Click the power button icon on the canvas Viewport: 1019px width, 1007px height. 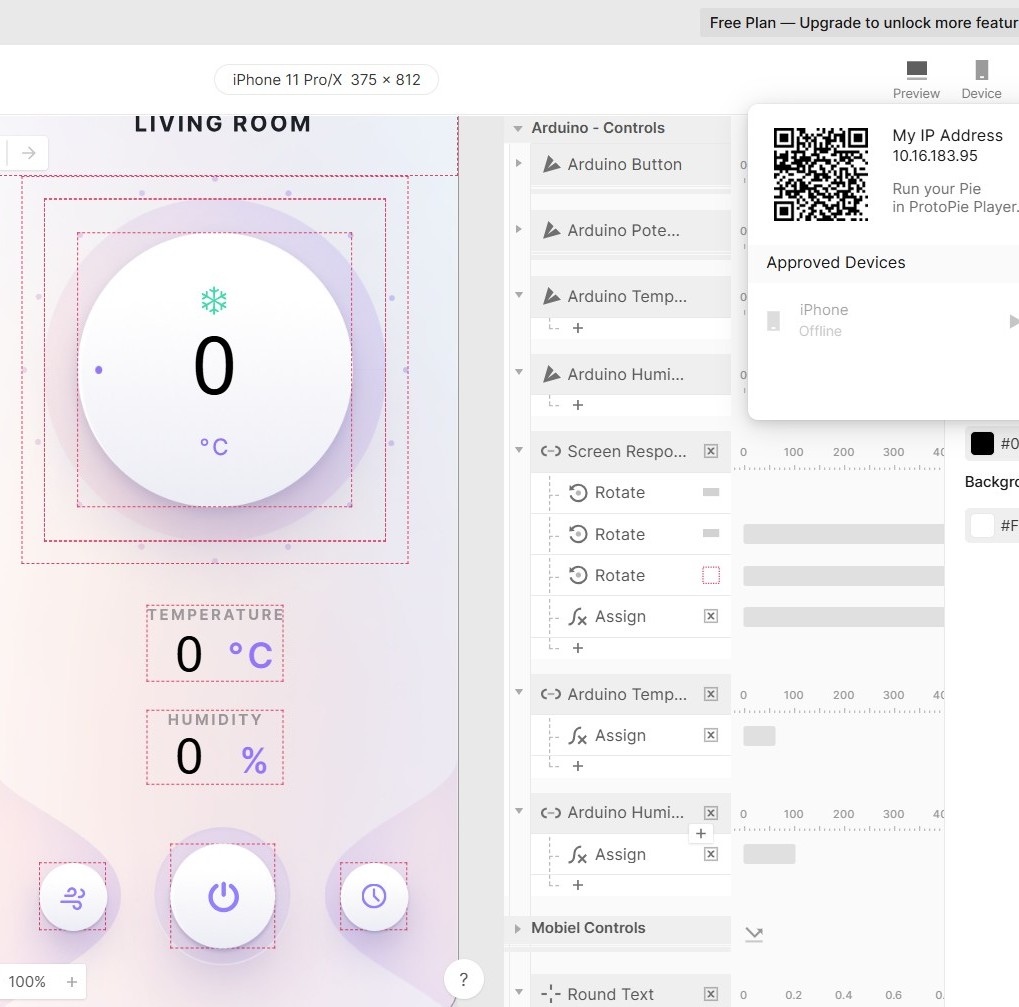(x=222, y=896)
